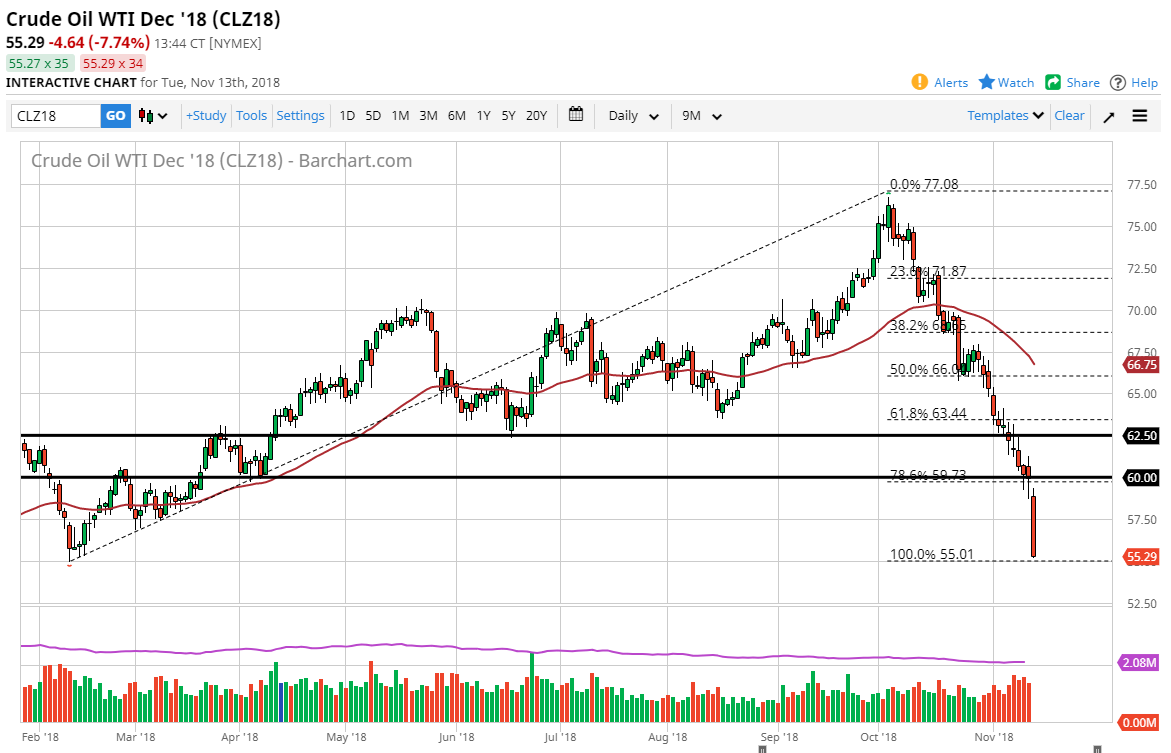Toggle the Watch status for CLZ18
The width and height of the screenshot is (1171, 753).
1005,82
